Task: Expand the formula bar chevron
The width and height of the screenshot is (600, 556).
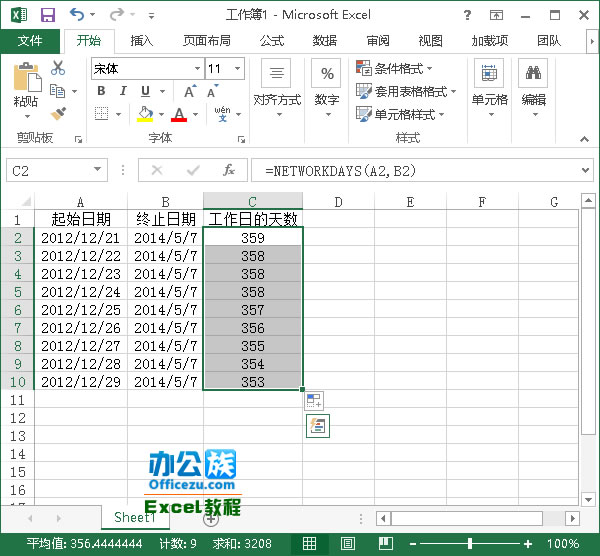Action: pyautogui.click(x=585, y=170)
